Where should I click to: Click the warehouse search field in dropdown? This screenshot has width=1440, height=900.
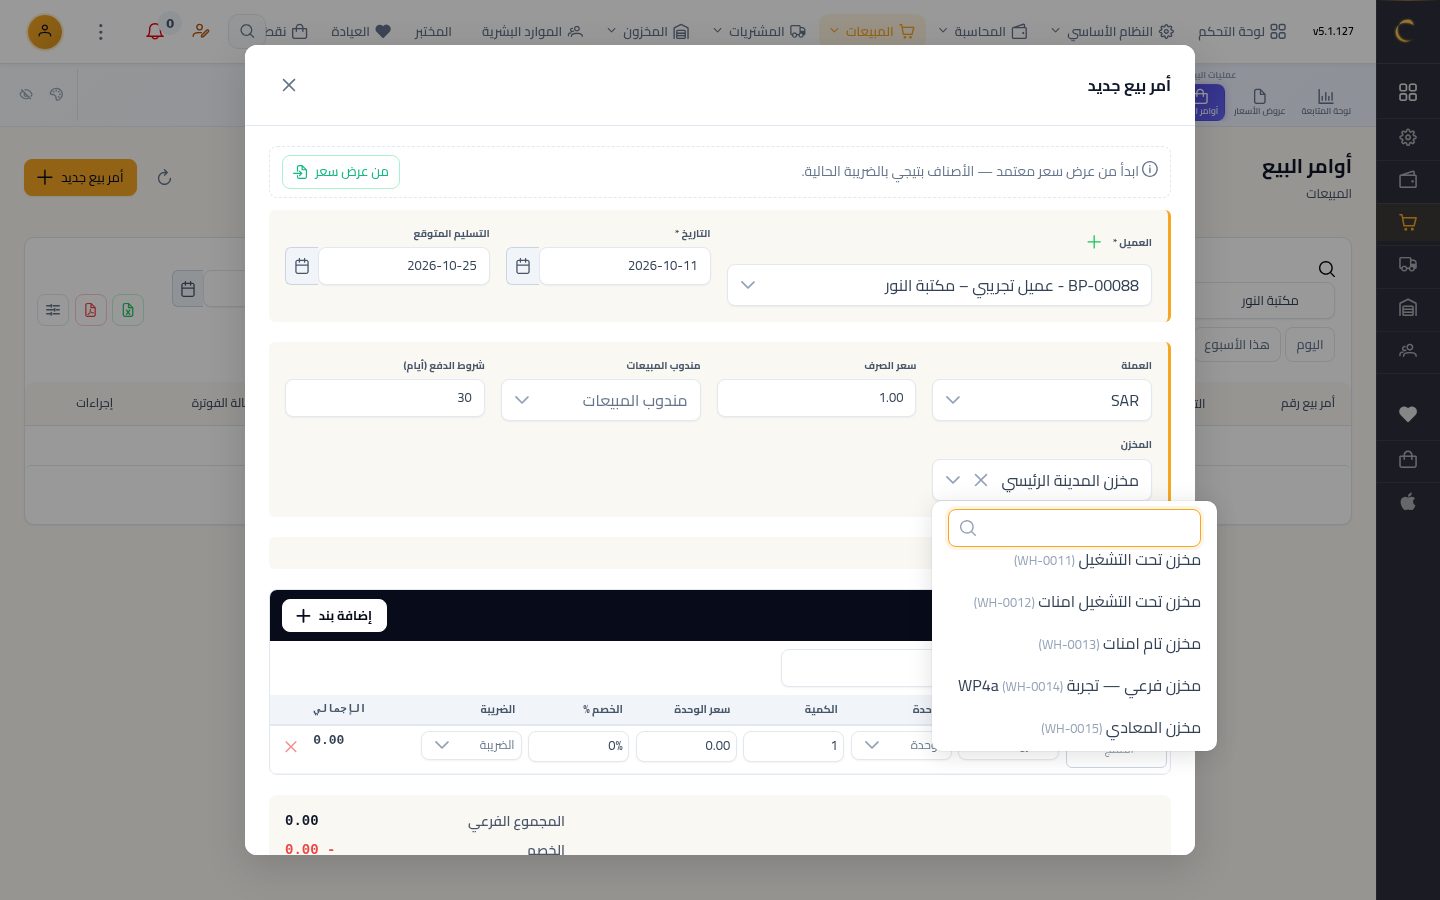[x=1074, y=528]
